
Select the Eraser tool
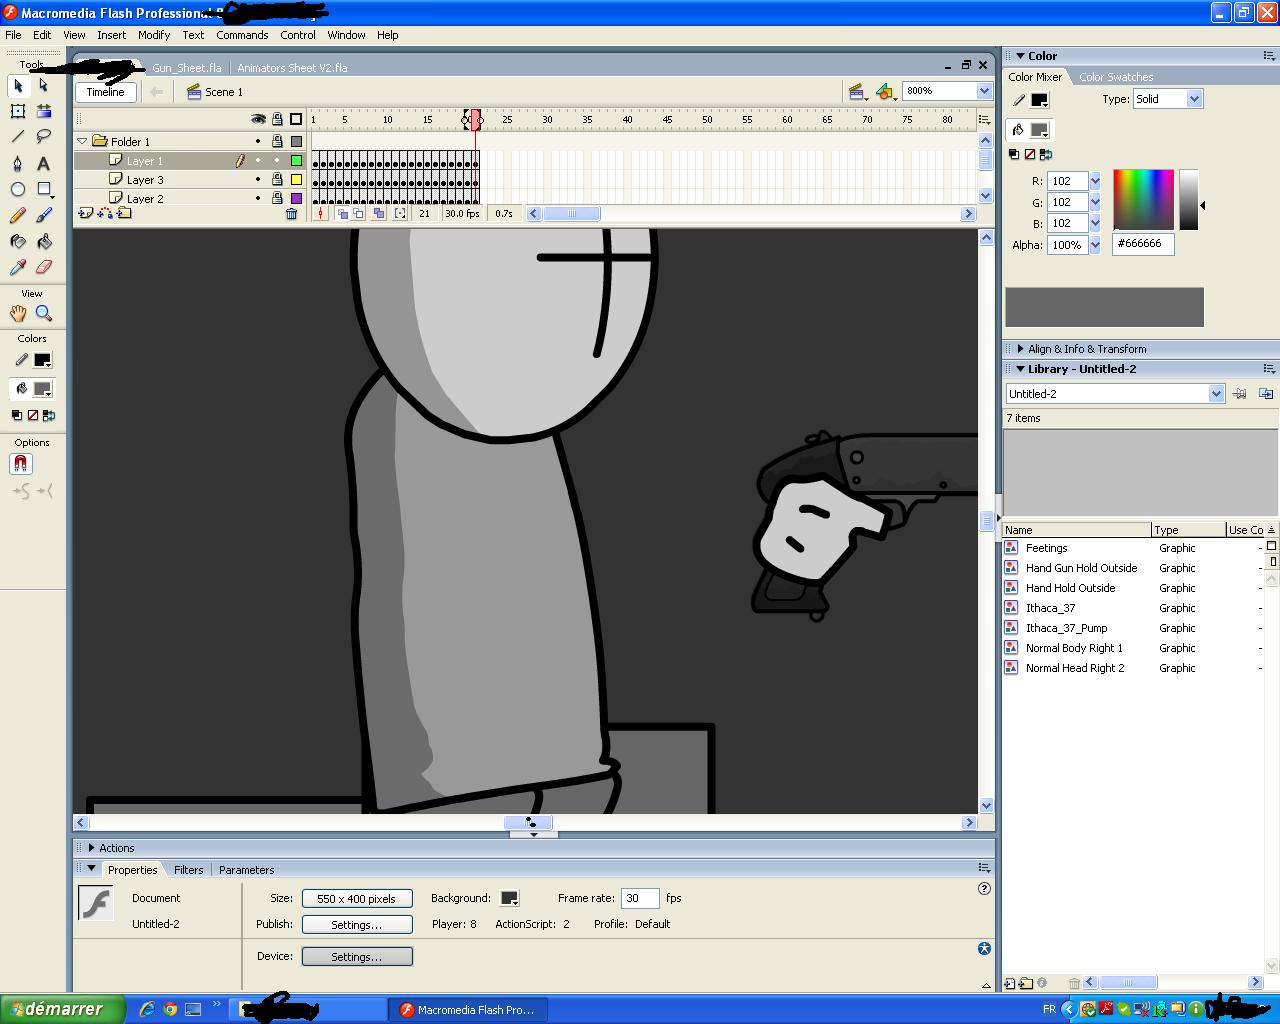44,267
